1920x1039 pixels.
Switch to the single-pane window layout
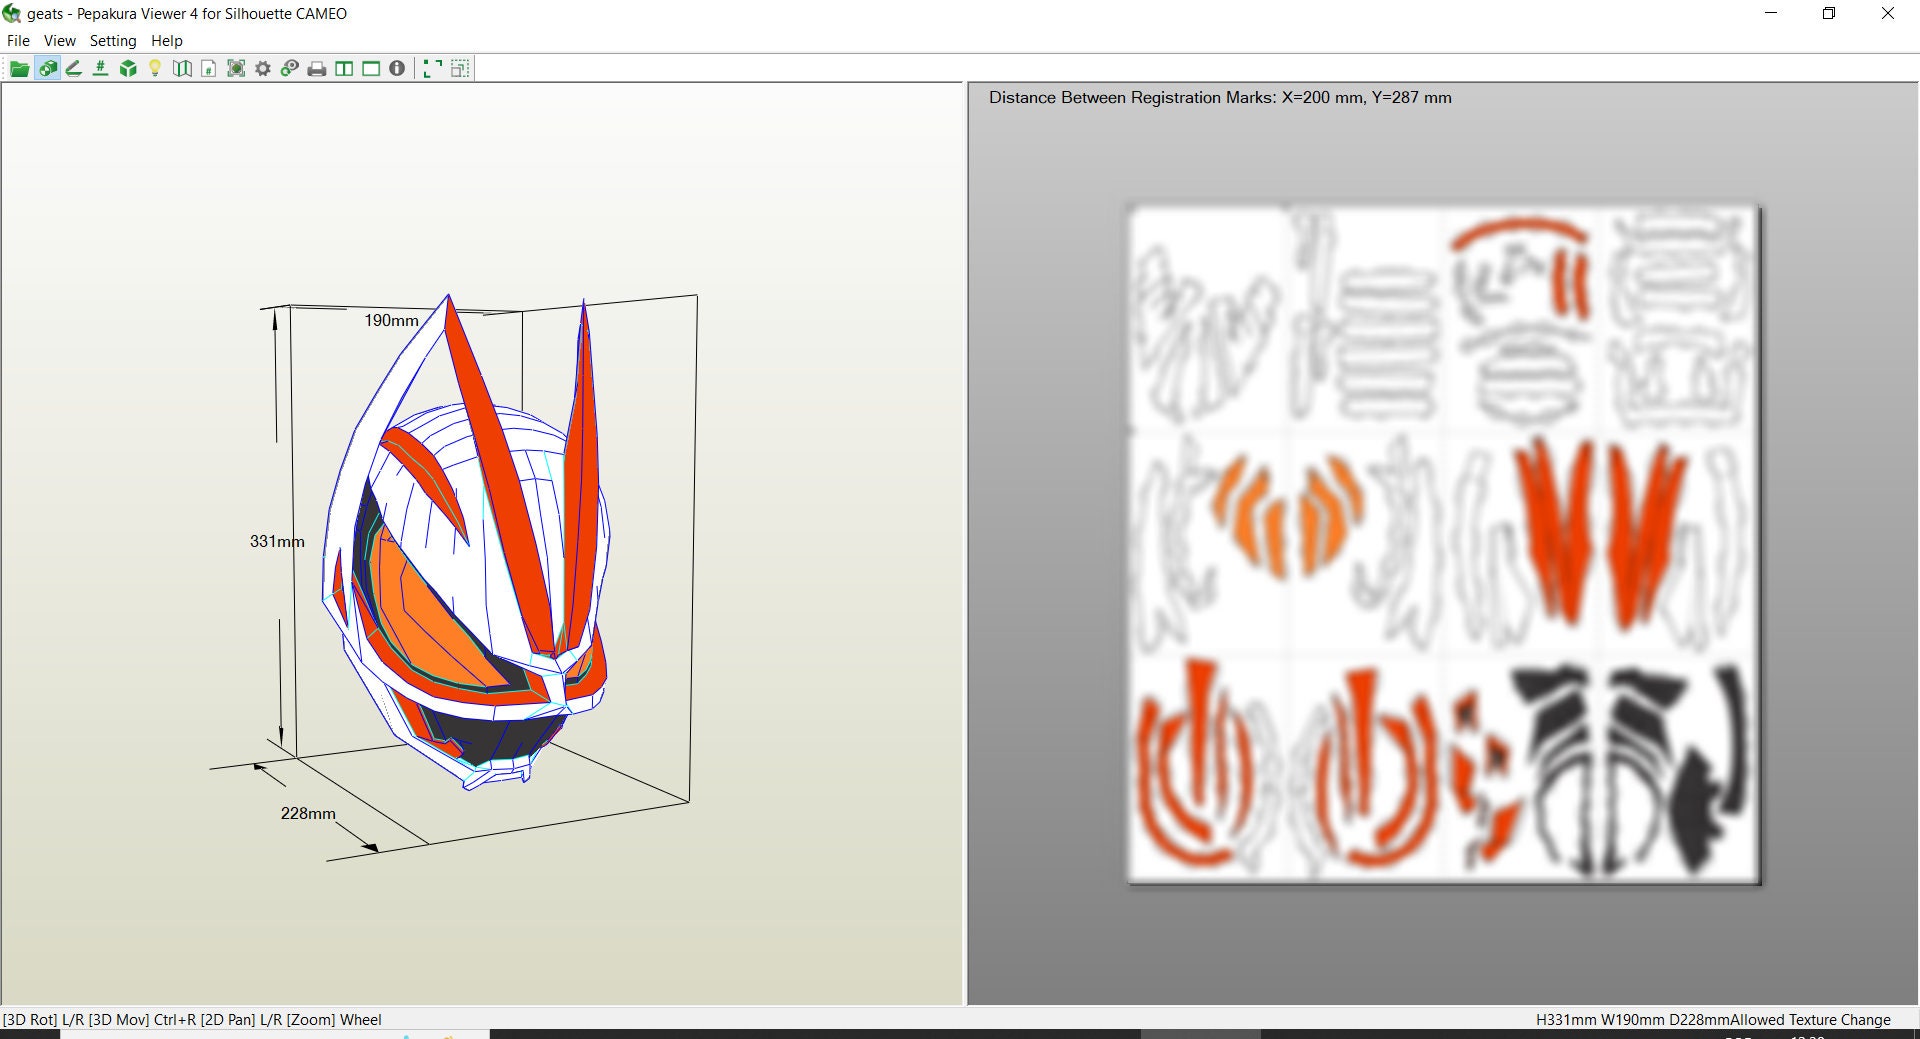point(371,68)
